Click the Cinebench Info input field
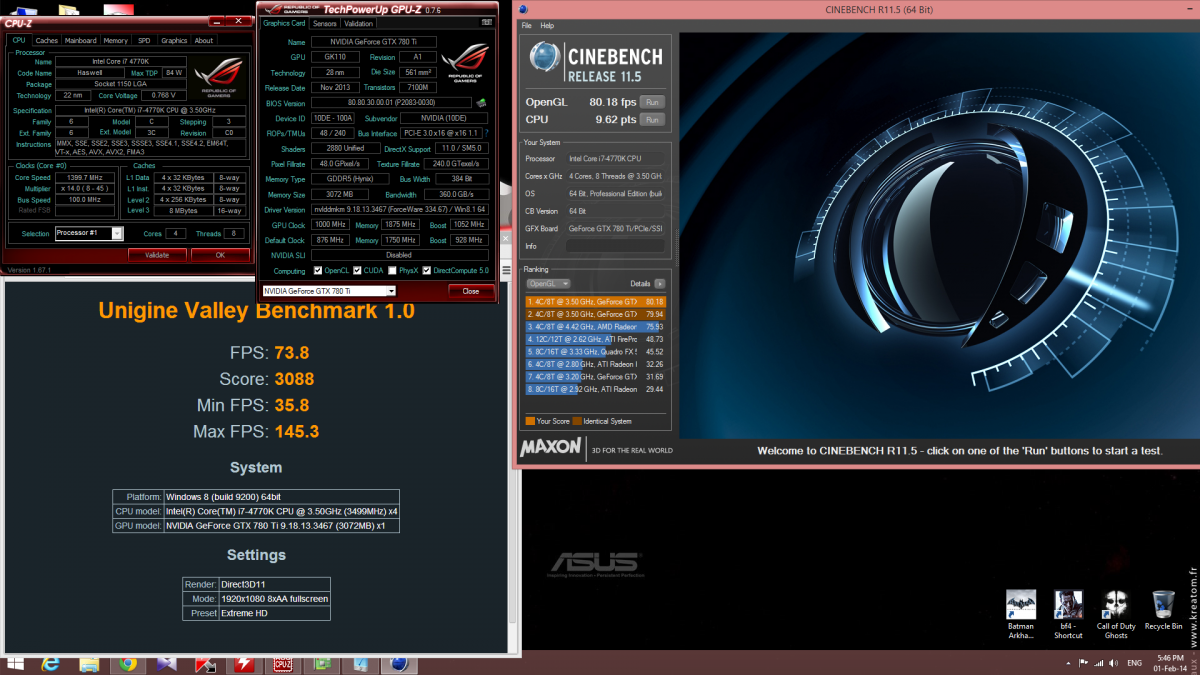This screenshot has width=1200, height=675. click(615, 246)
